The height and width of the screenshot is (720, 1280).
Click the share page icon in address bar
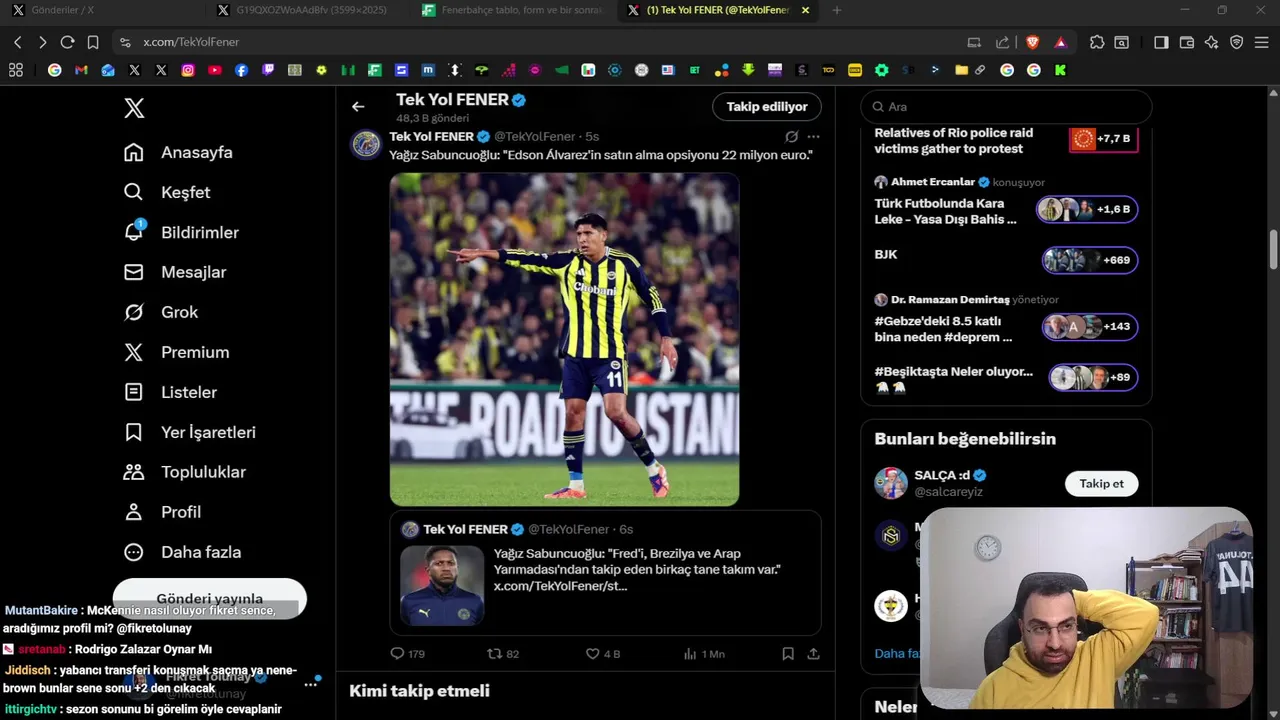1002,42
